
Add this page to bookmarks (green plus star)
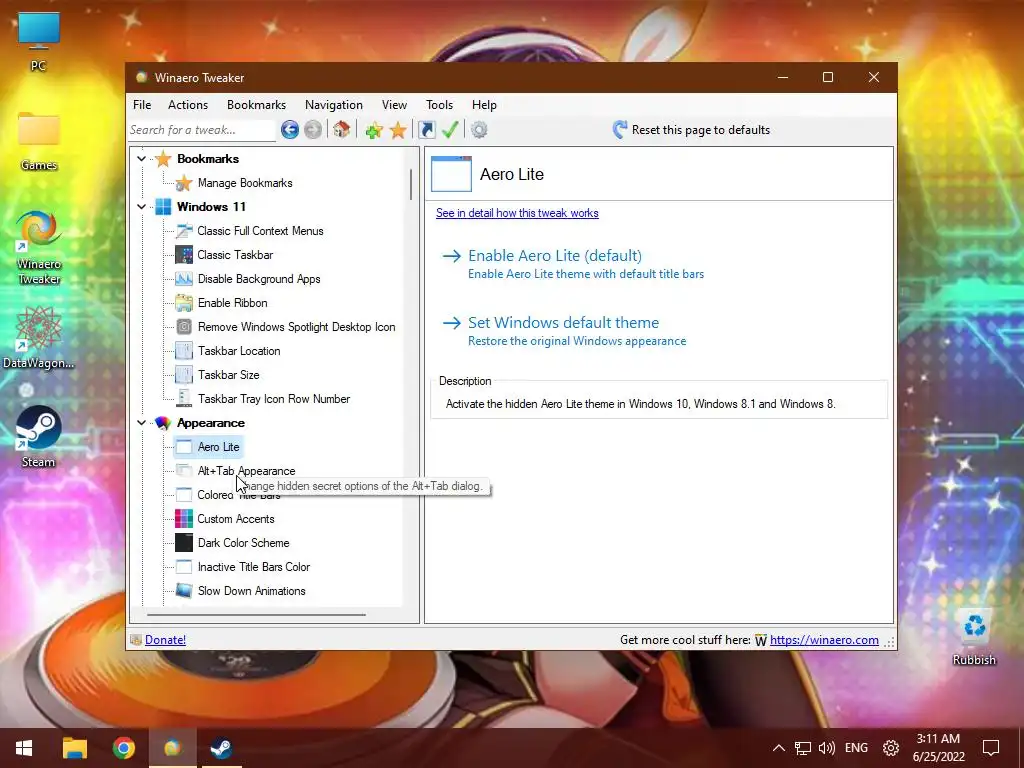coord(374,130)
